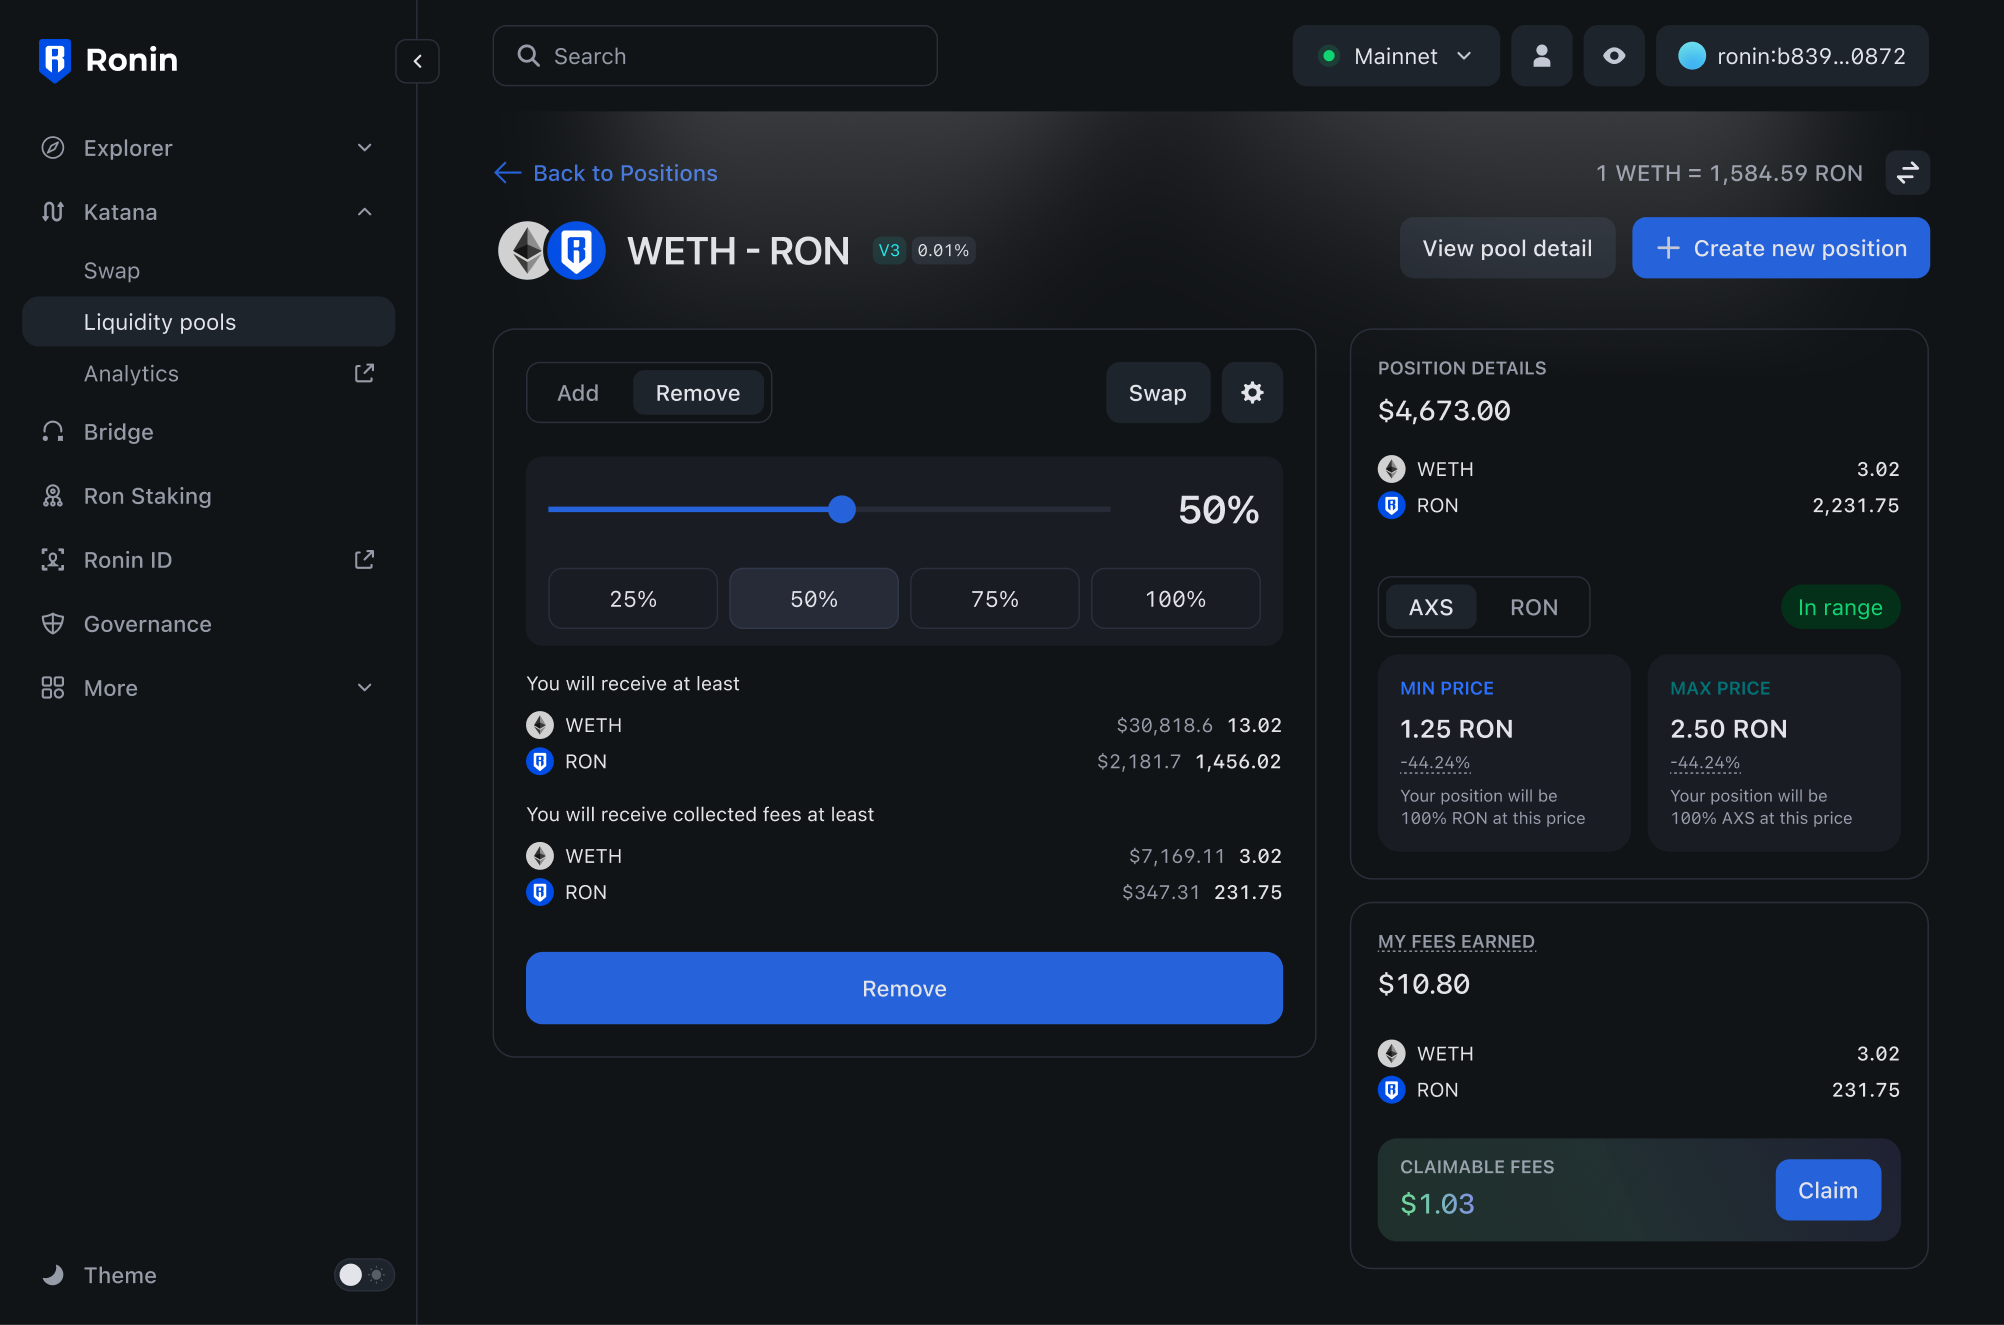Toggle the Theme switch to light mode
This screenshot has width=2004, height=1325.
363,1274
